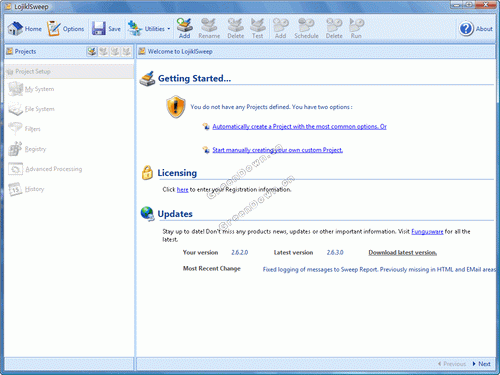Click third small icon in Projects panel header
The image size is (500, 375).
(115, 51)
